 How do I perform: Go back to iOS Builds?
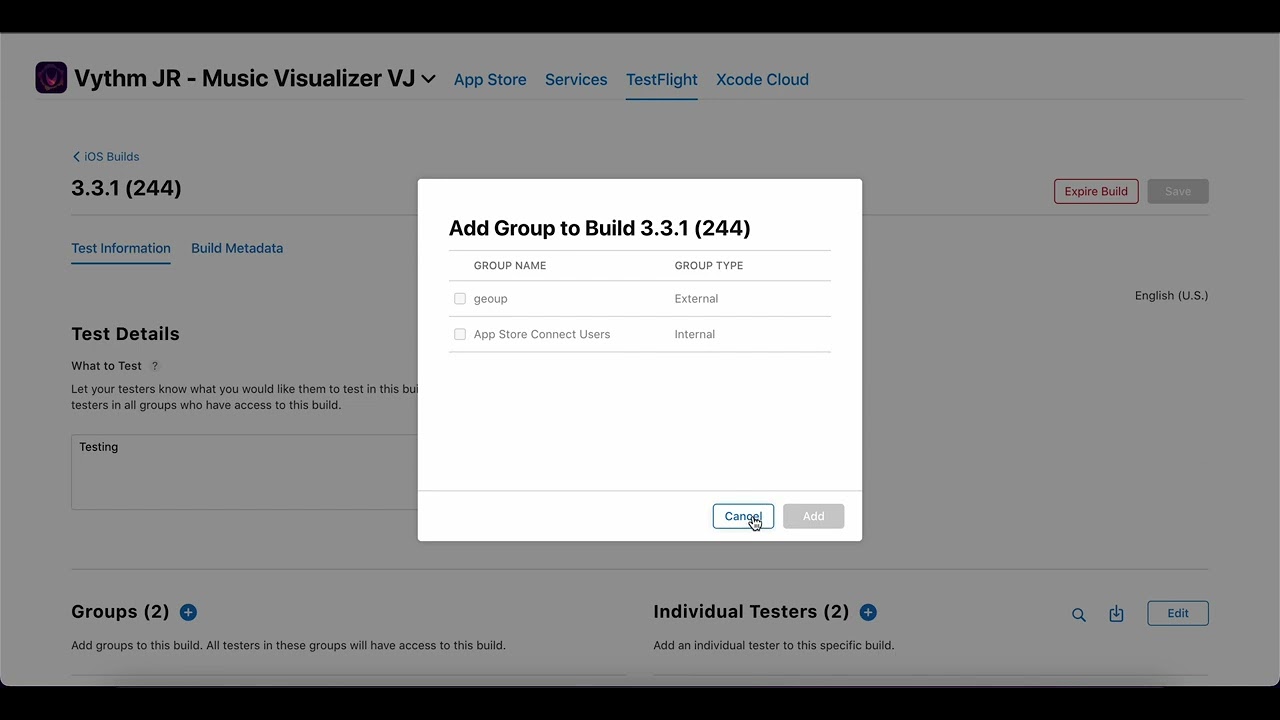tap(105, 156)
